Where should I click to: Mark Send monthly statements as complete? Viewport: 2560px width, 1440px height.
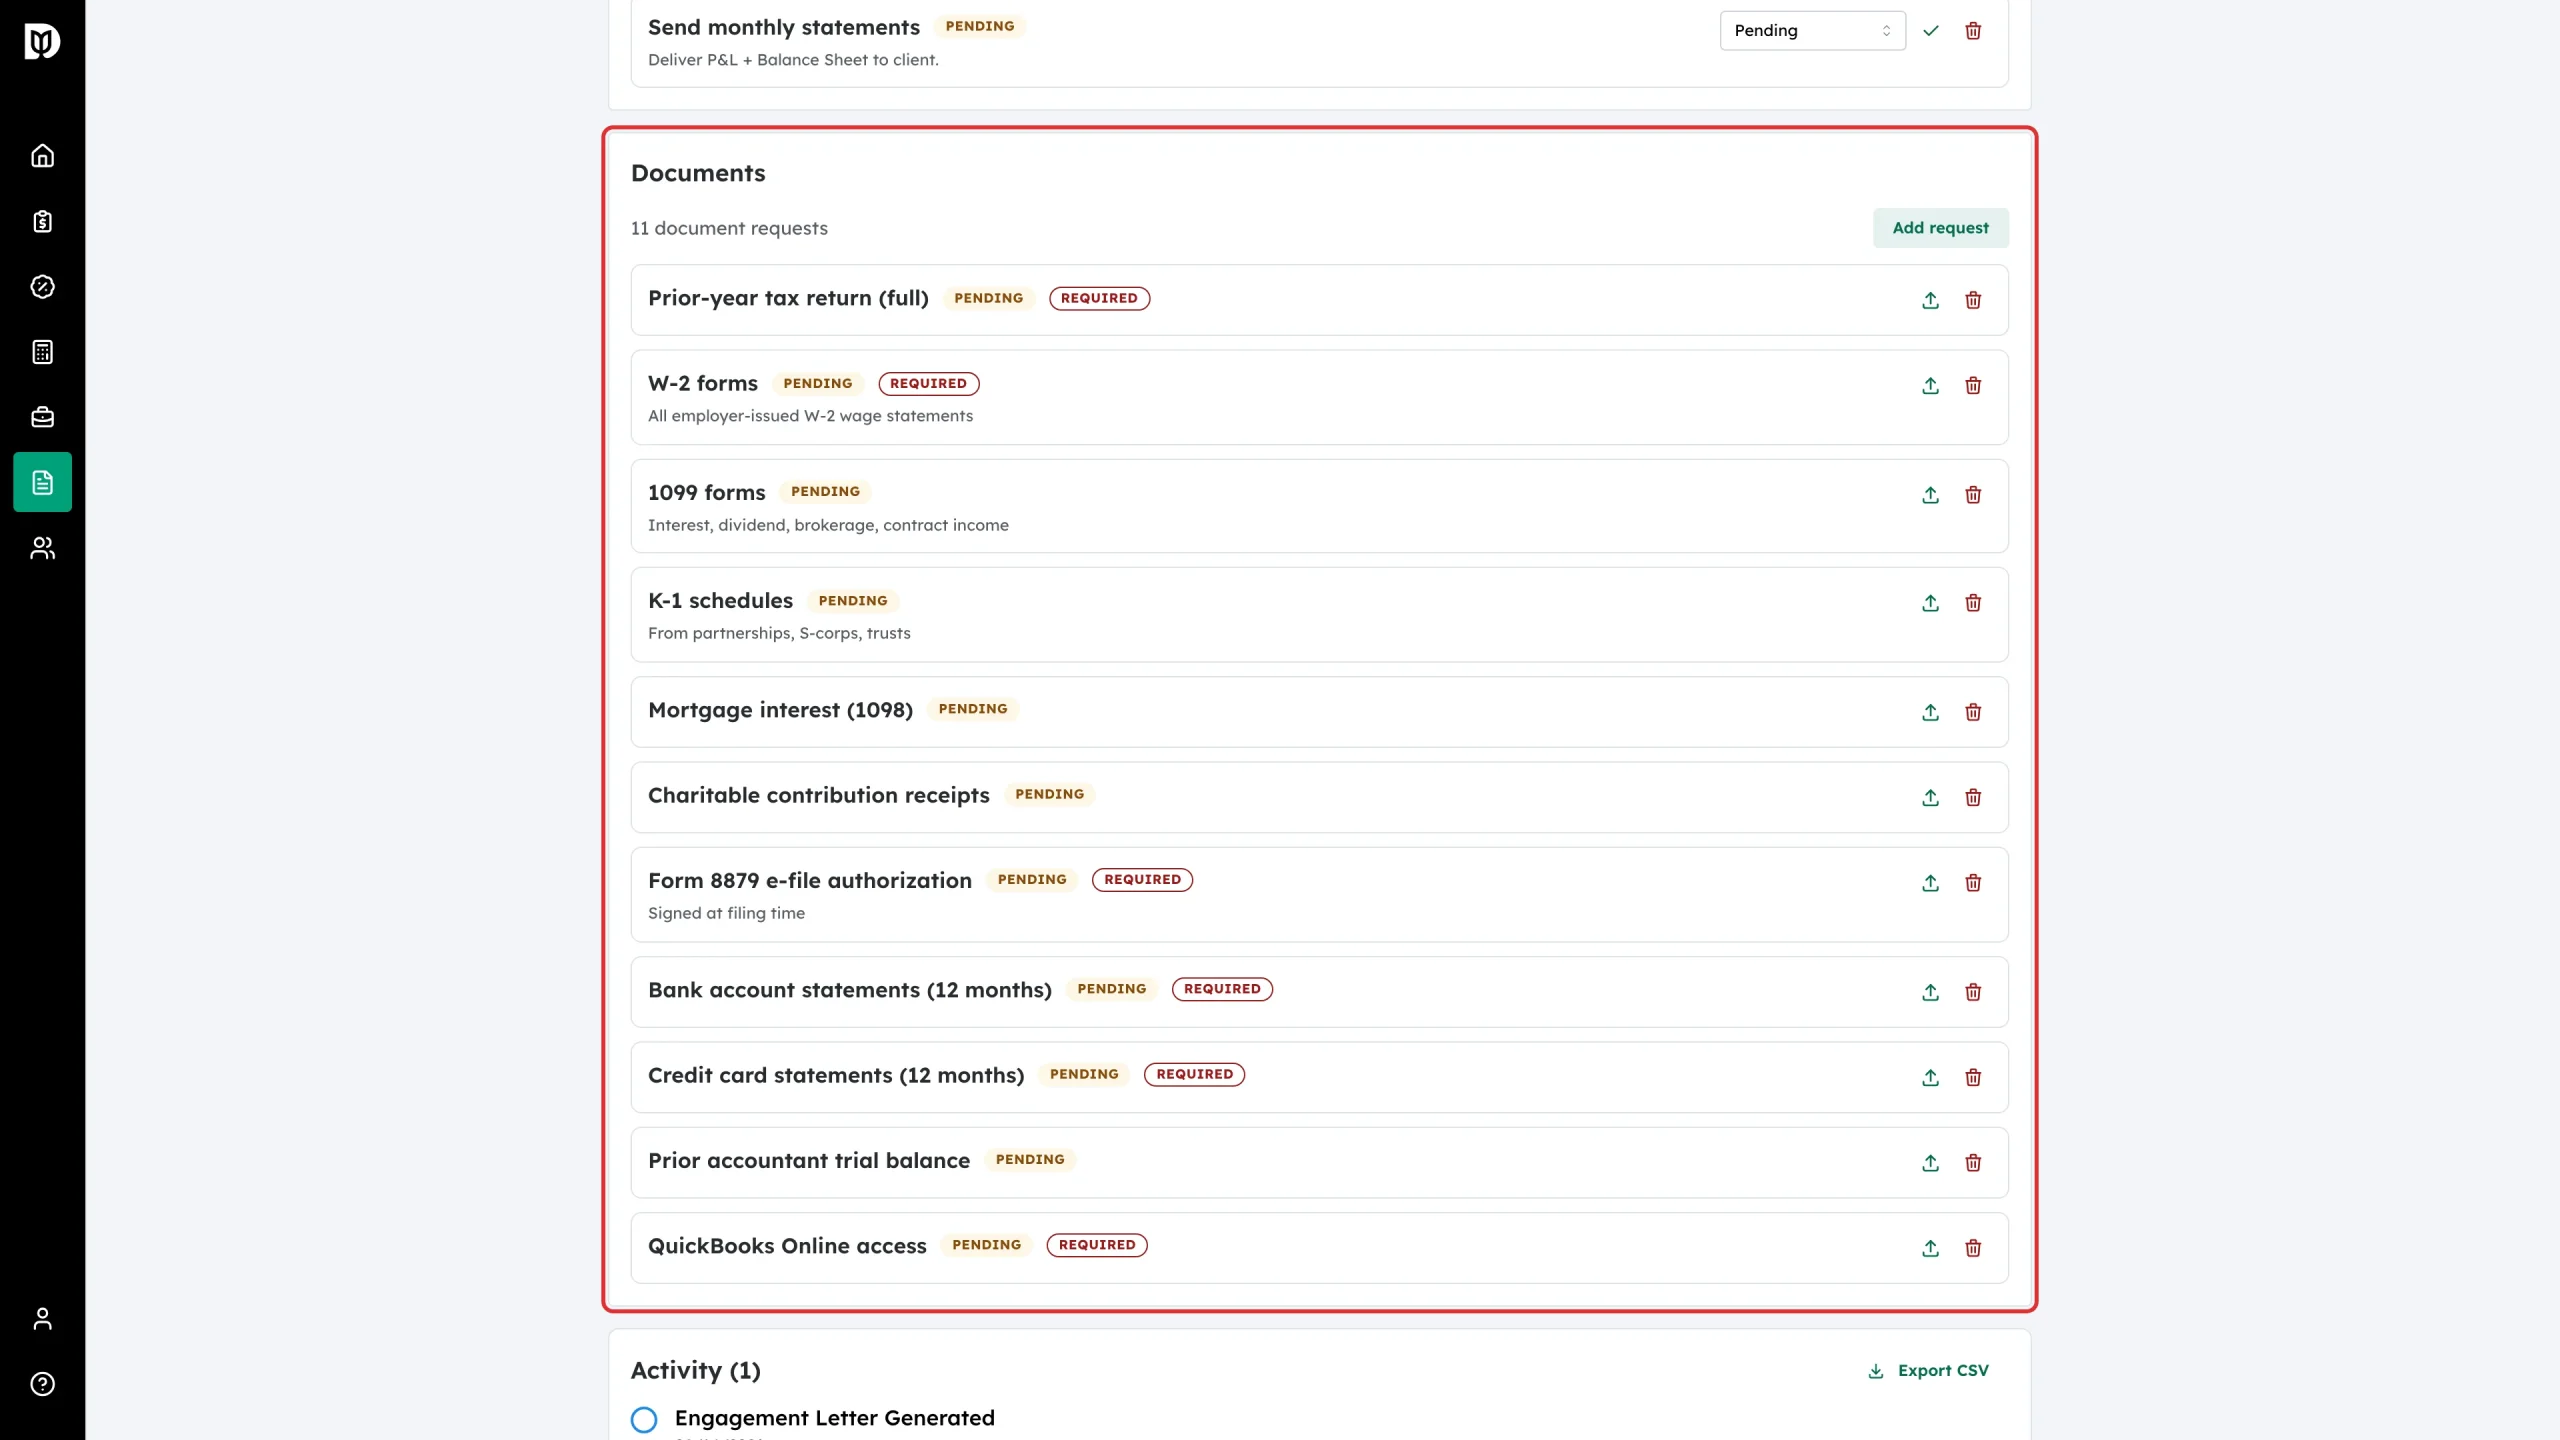click(x=1930, y=31)
